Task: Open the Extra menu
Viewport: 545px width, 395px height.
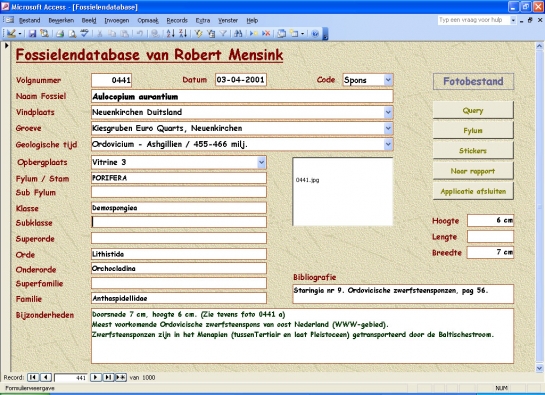Action: [x=203, y=21]
